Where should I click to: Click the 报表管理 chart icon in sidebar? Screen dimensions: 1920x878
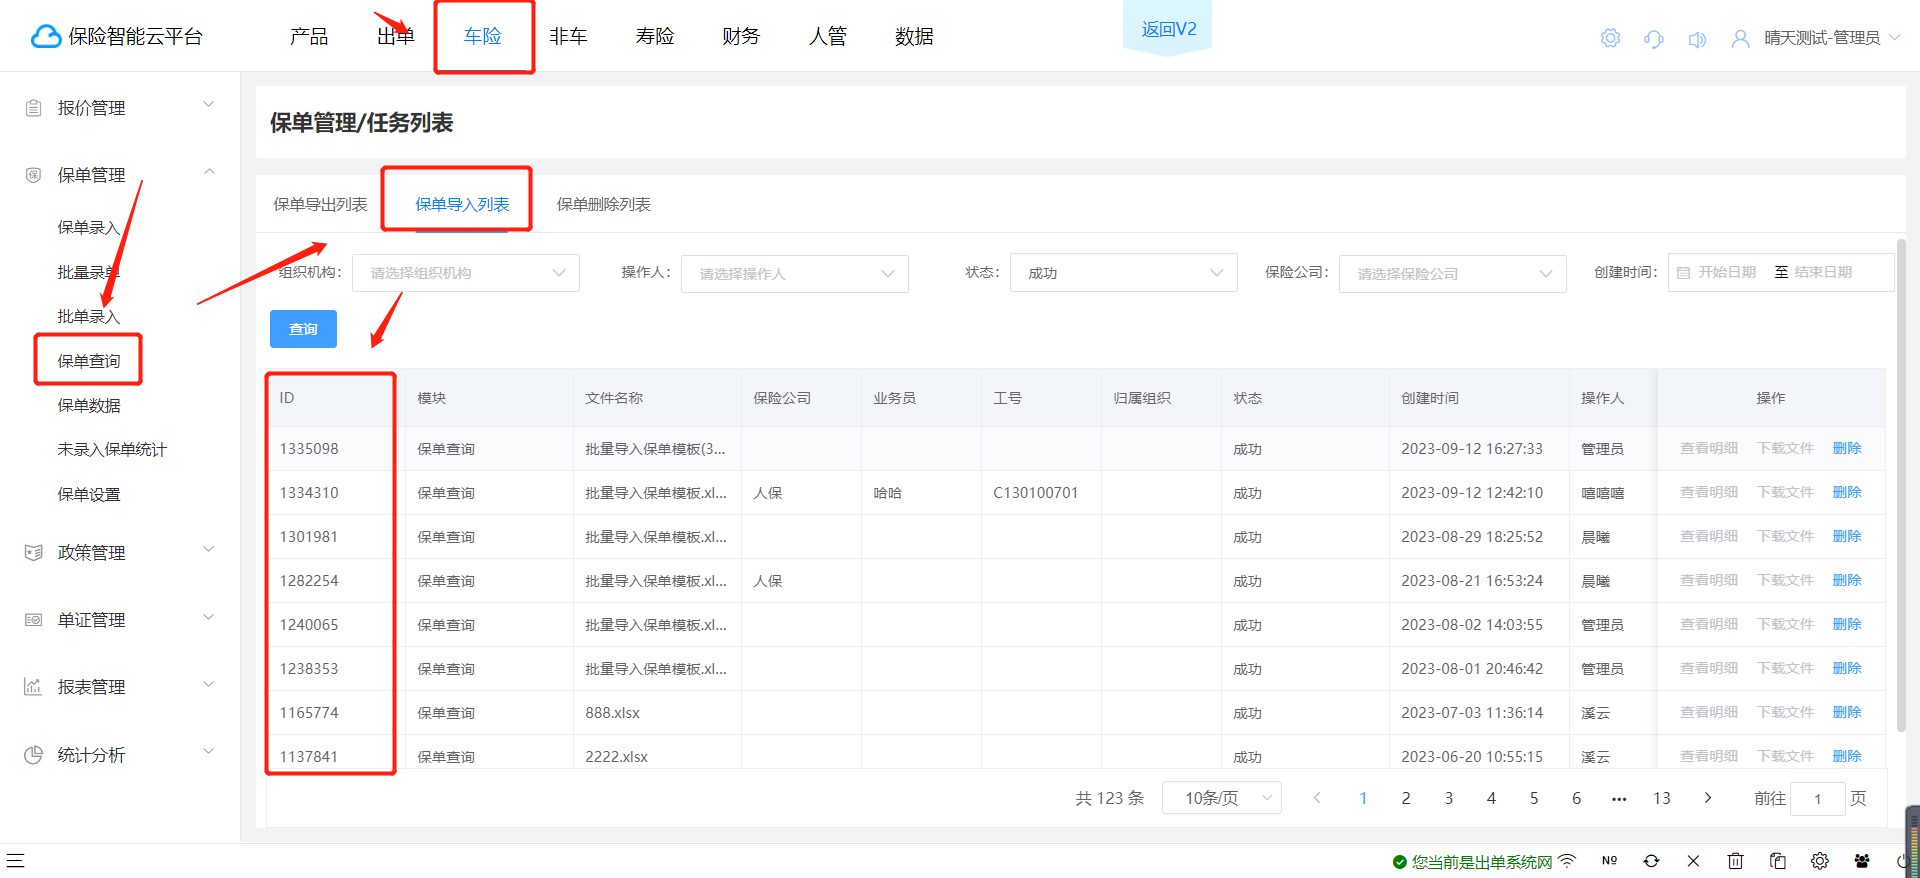click(x=33, y=687)
